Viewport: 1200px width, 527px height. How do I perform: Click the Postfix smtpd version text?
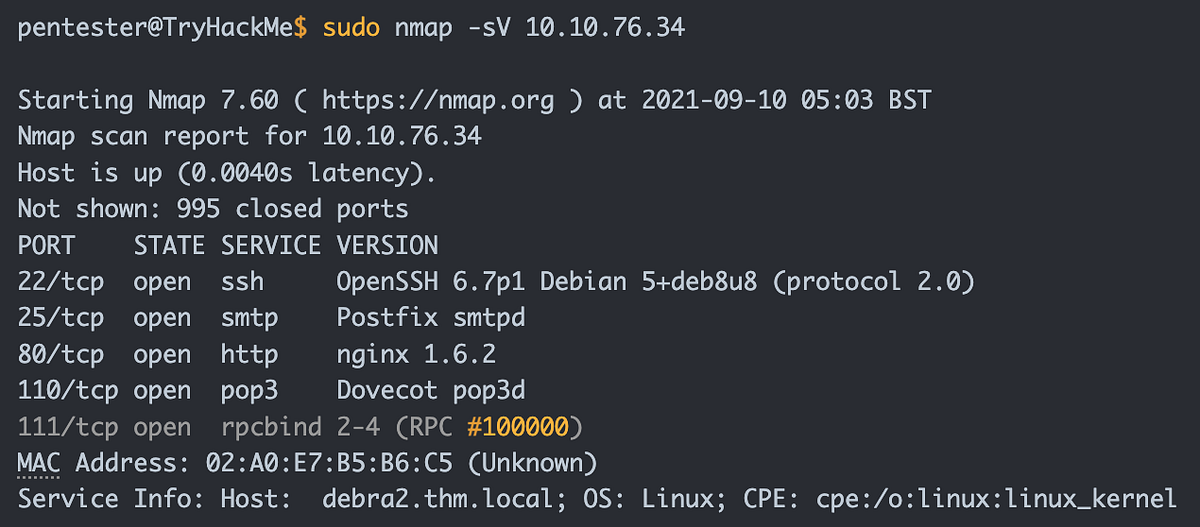coord(431,318)
